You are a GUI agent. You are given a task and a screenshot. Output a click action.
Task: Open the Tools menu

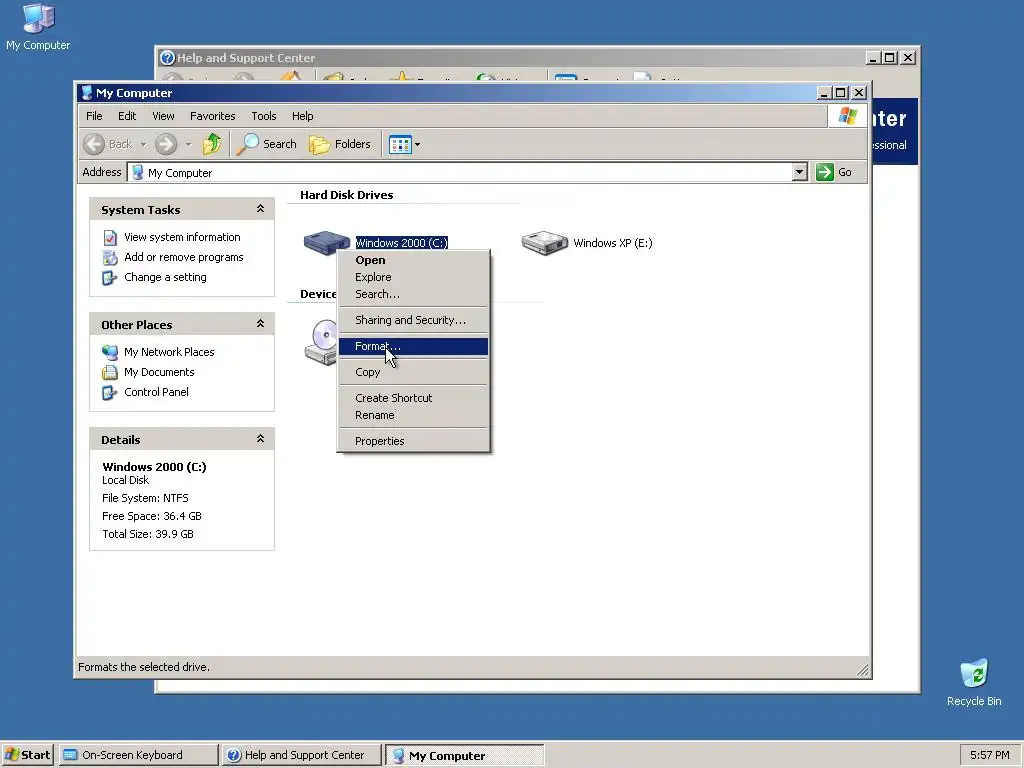point(264,116)
